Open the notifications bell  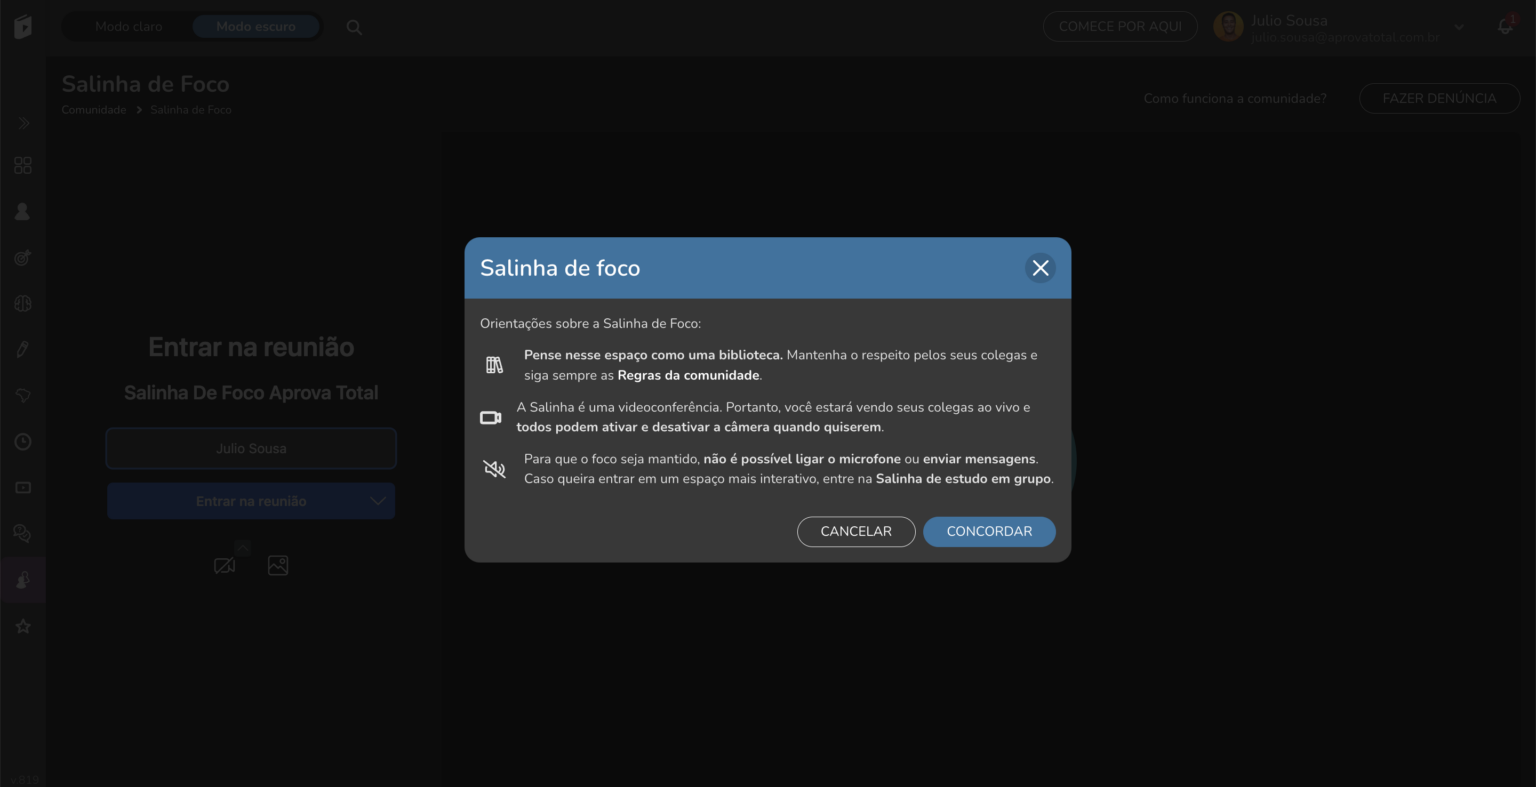pos(1505,27)
